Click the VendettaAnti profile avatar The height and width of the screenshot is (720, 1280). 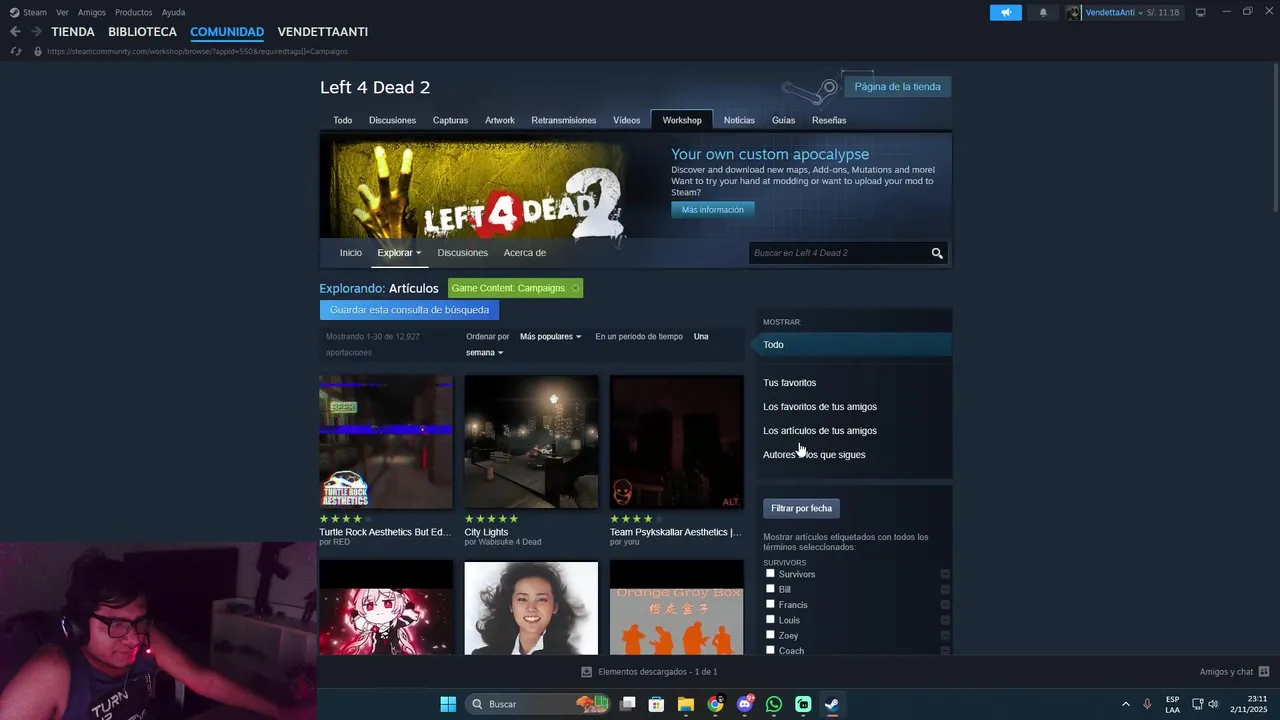[1074, 13]
